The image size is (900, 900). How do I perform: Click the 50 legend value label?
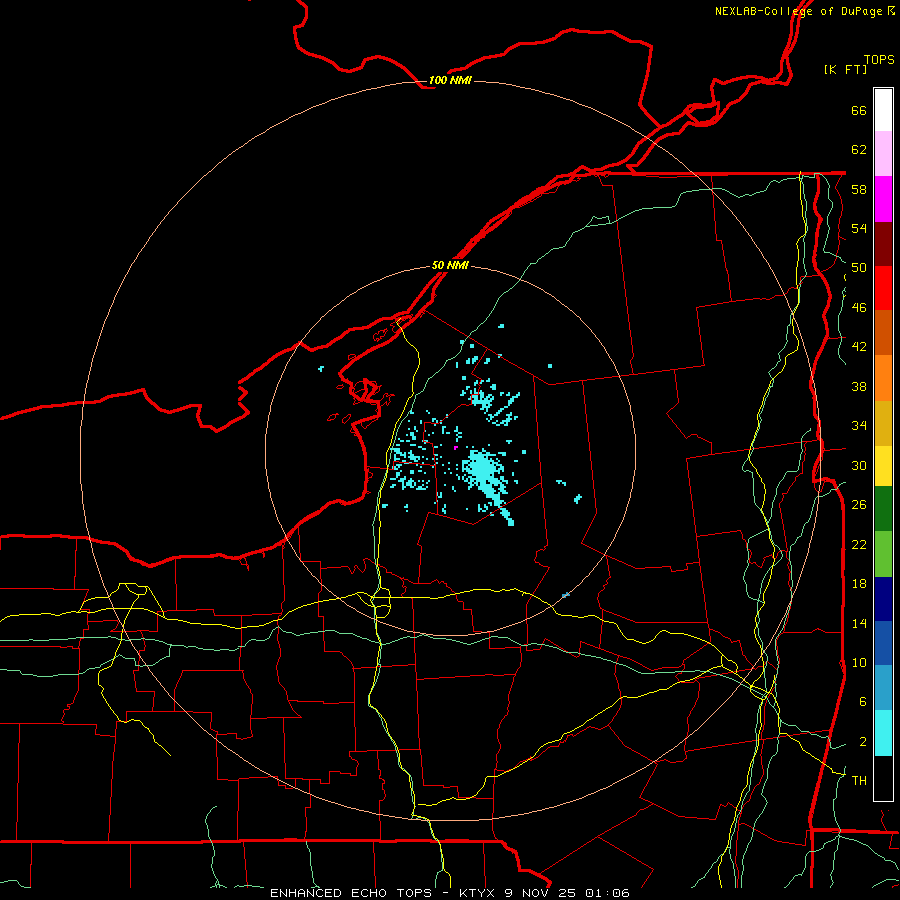point(859,268)
